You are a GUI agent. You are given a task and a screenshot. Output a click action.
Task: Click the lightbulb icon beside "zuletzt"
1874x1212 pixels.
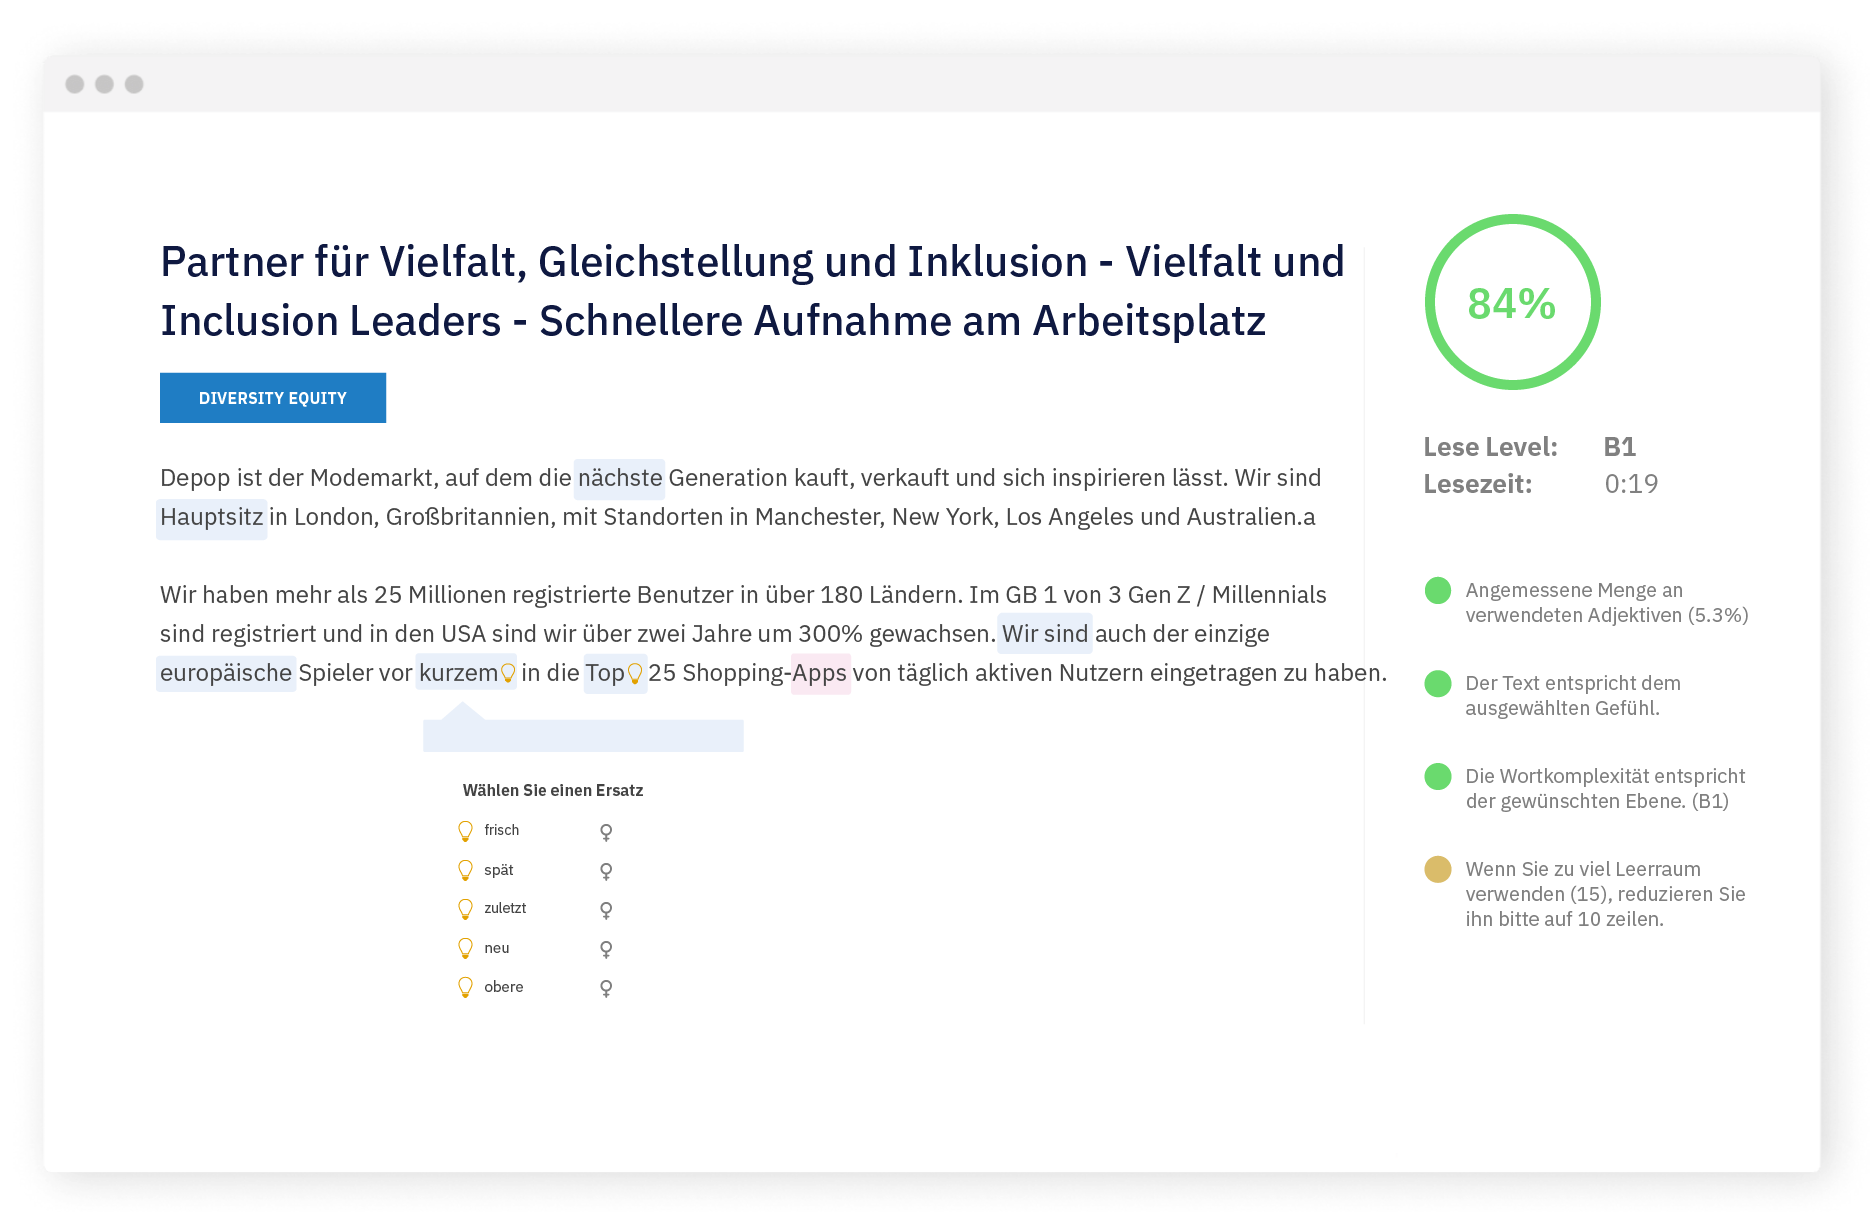tap(465, 909)
